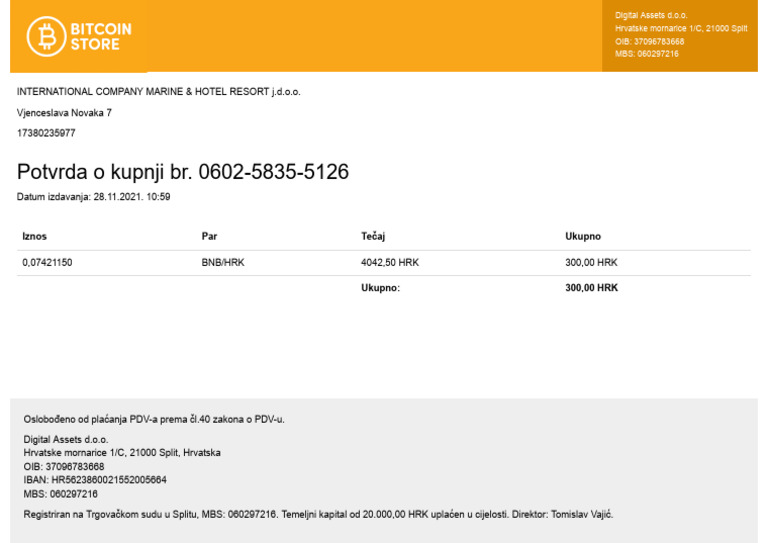Select the 'Oslobođeno od plaćanja PDV-a' notice
This screenshot has height=543, width=768.
point(154,420)
